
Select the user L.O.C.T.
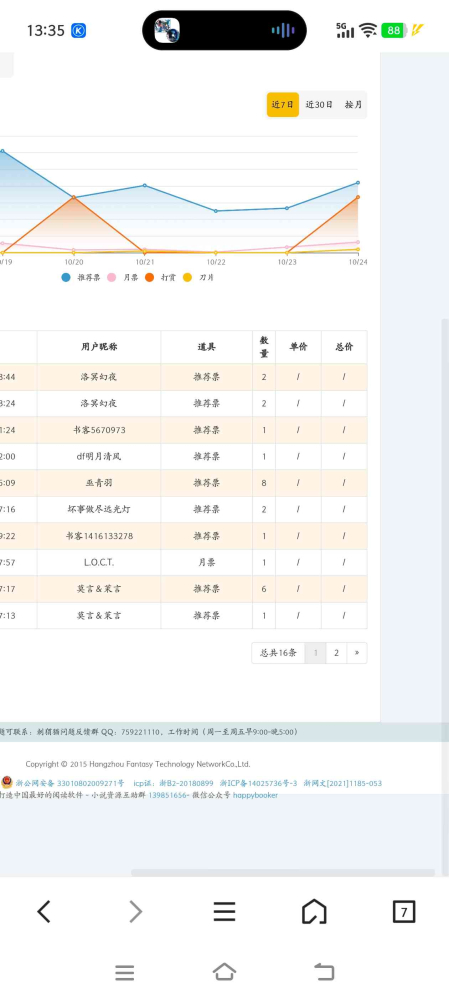(99, 563)
